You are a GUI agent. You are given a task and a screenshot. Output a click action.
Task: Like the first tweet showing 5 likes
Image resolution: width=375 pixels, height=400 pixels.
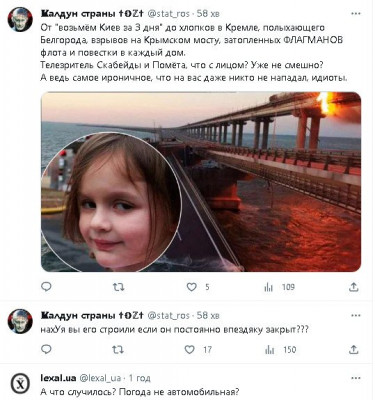click(191, 287)
